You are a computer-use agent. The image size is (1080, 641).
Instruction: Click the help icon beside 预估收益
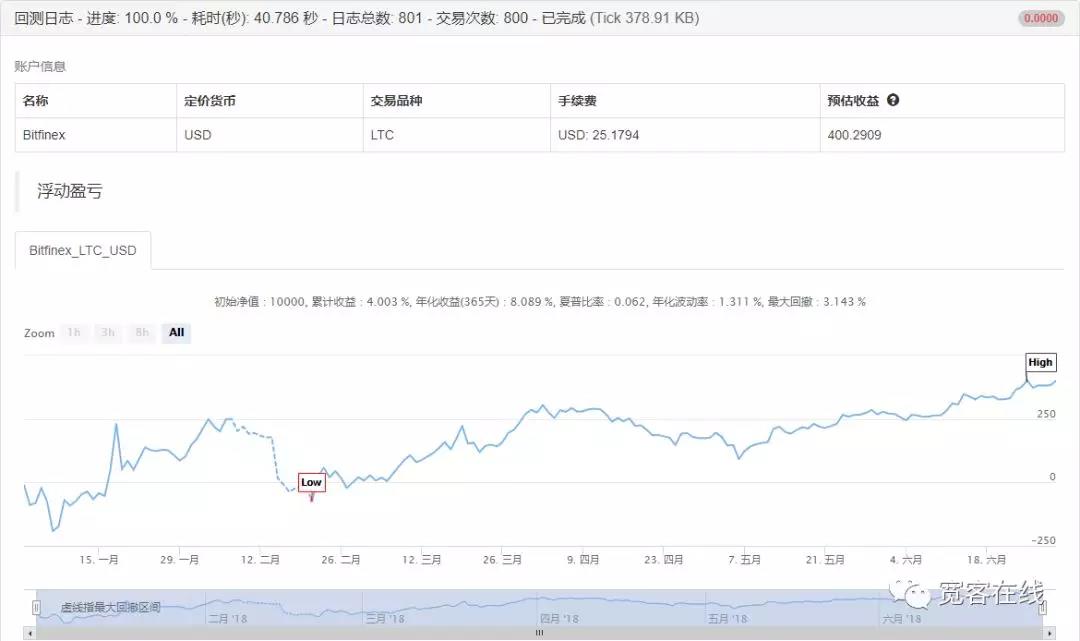pos(893,101)
